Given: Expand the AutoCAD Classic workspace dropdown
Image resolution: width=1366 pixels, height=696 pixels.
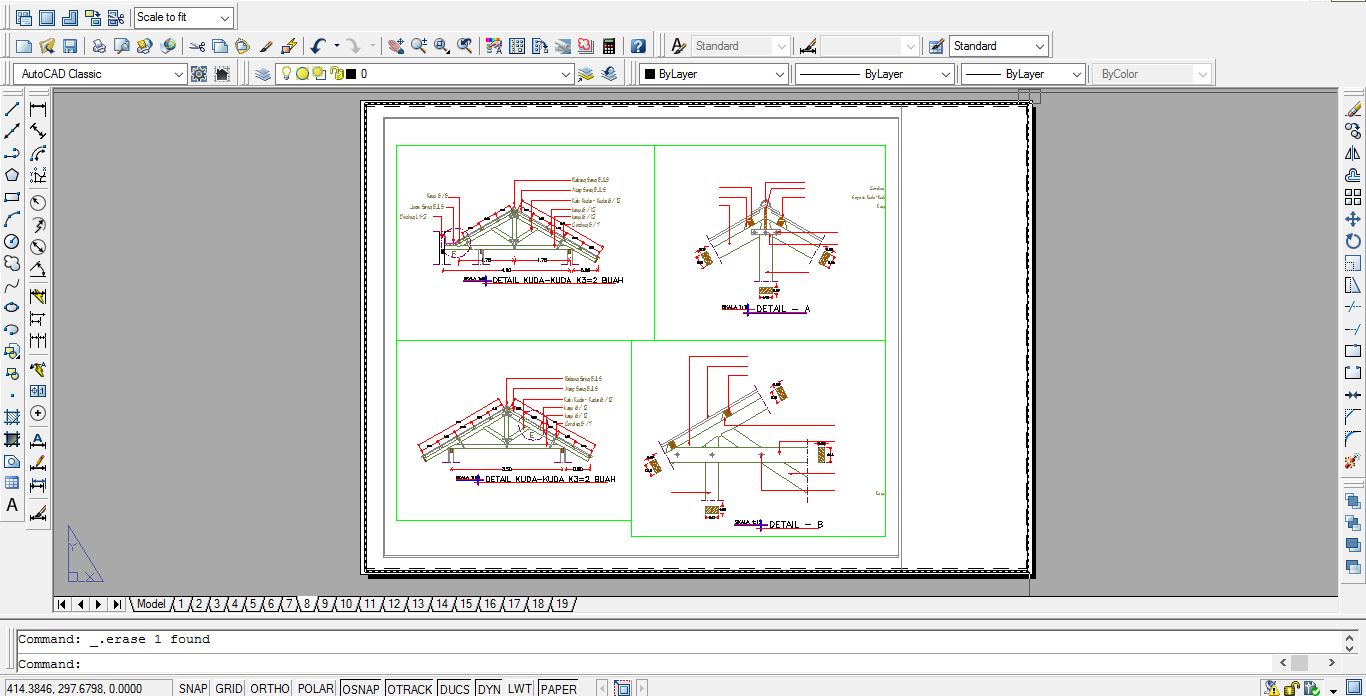Looking at the screenshot, I should pos(179,74).
